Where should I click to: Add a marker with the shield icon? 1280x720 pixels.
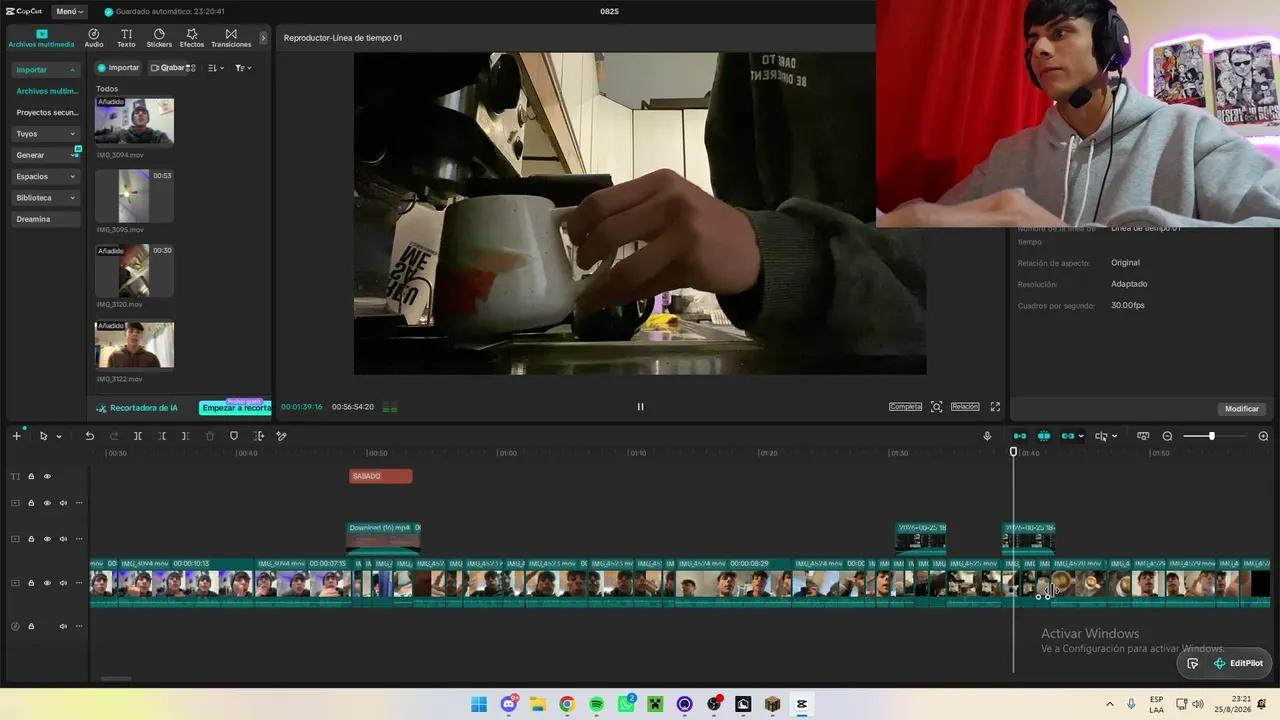(234, 436)
